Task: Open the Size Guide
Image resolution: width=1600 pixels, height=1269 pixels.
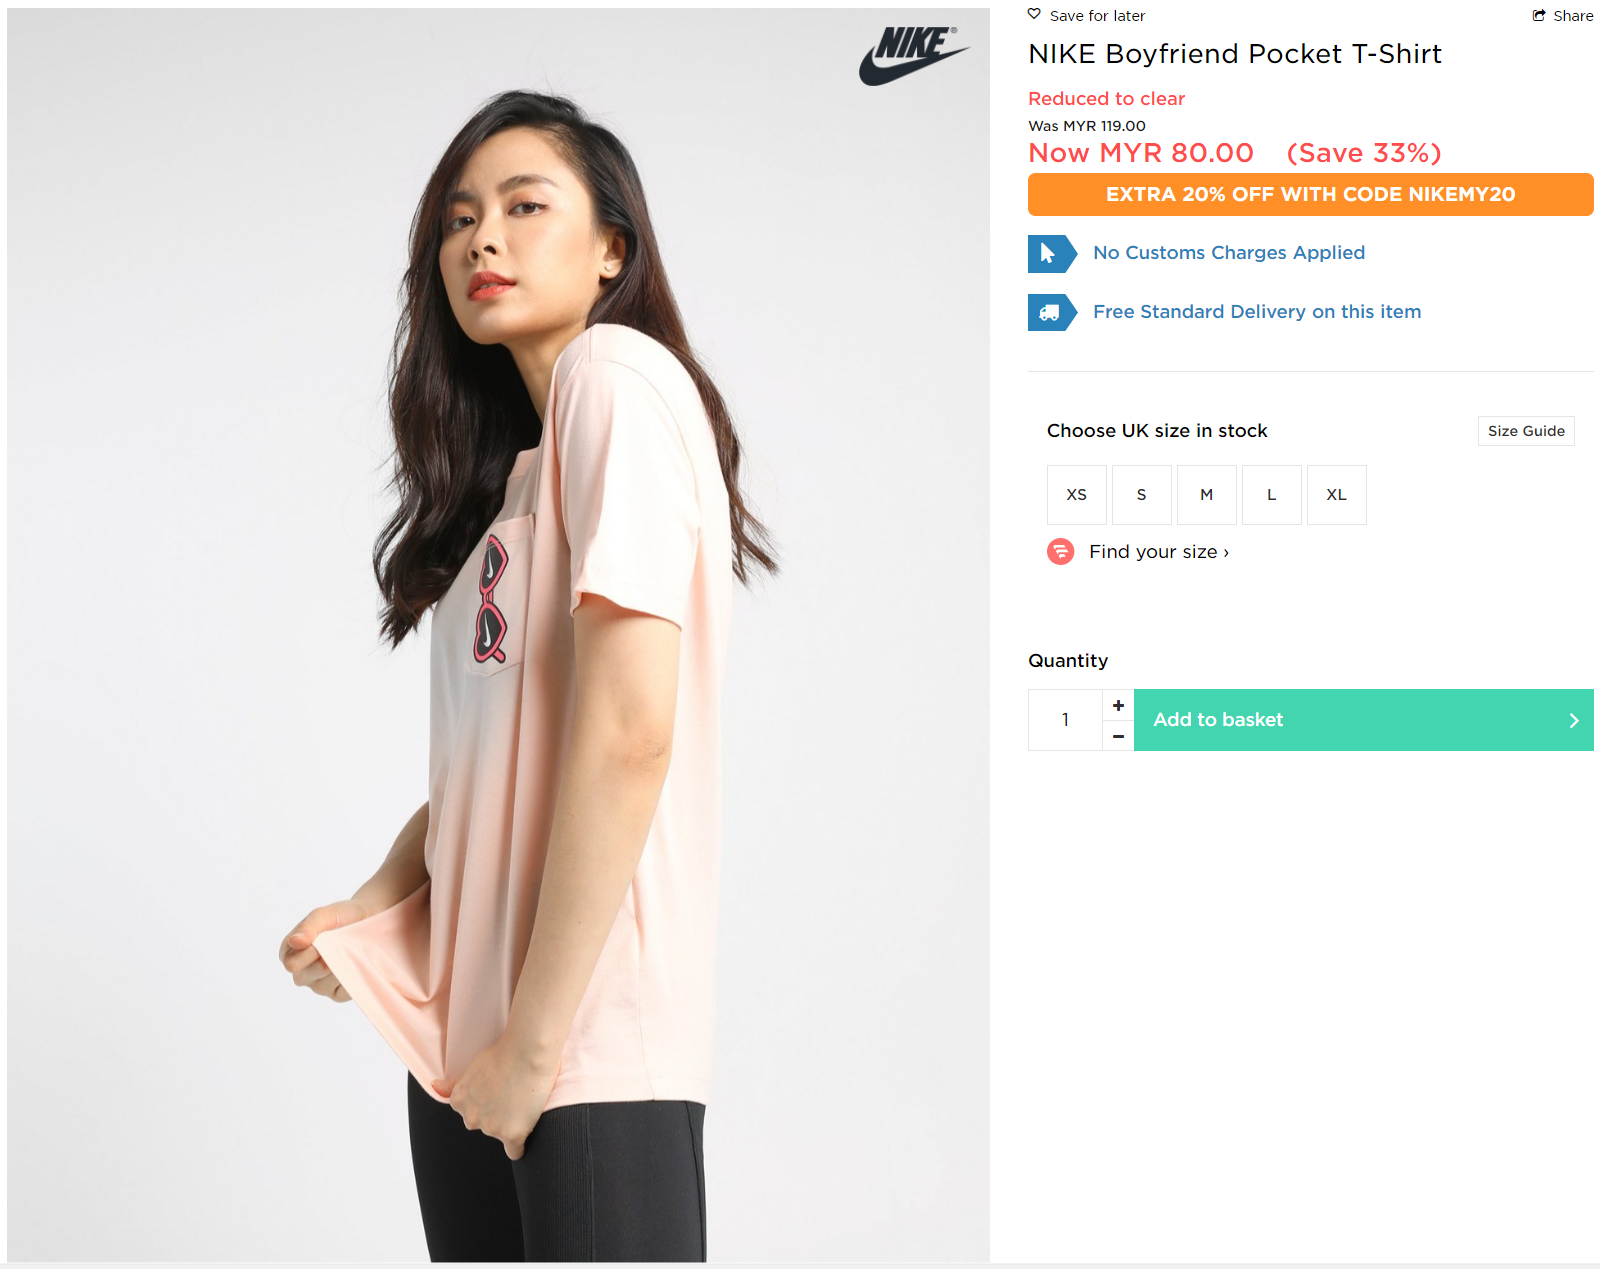Action: pyautogui.click(x=1525, y=431)
